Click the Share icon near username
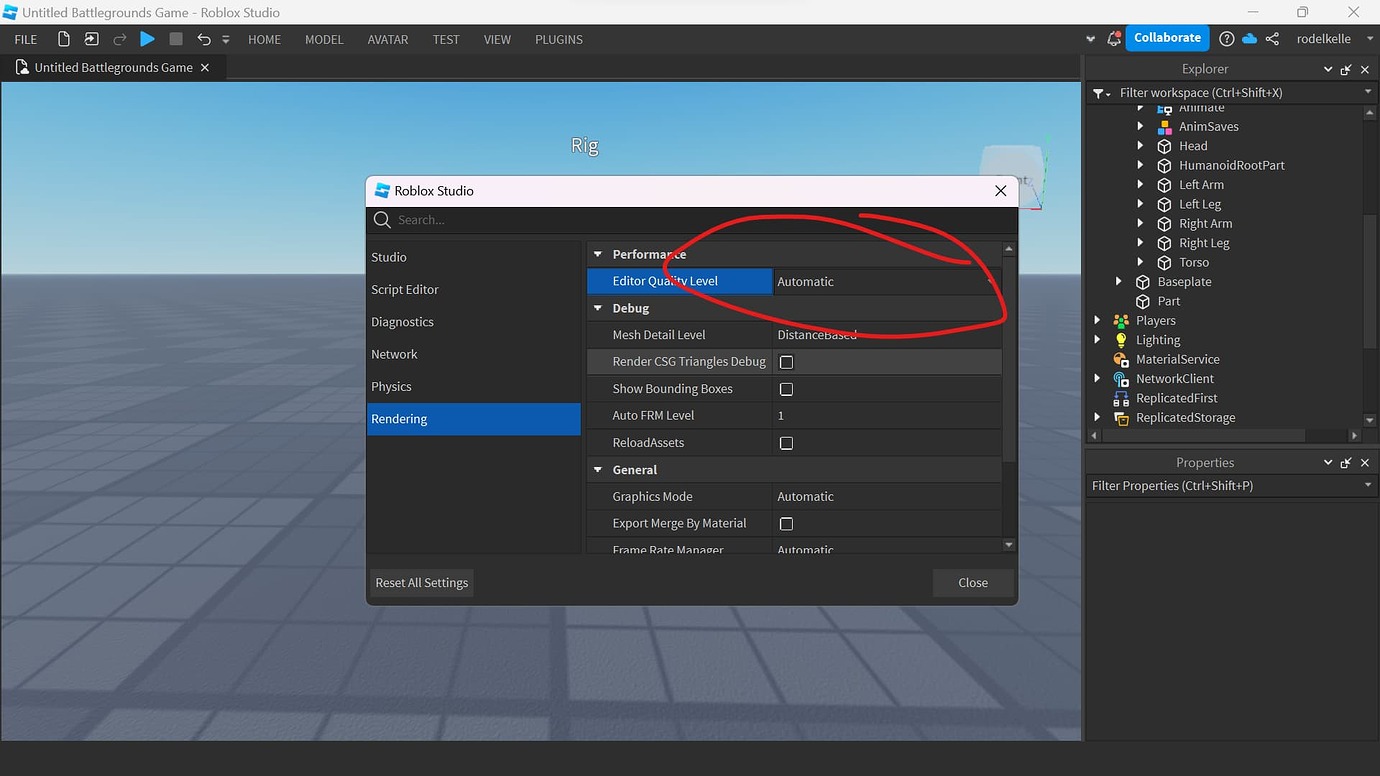This screenshot has height=776, width=1380. tap(1272, 39)
